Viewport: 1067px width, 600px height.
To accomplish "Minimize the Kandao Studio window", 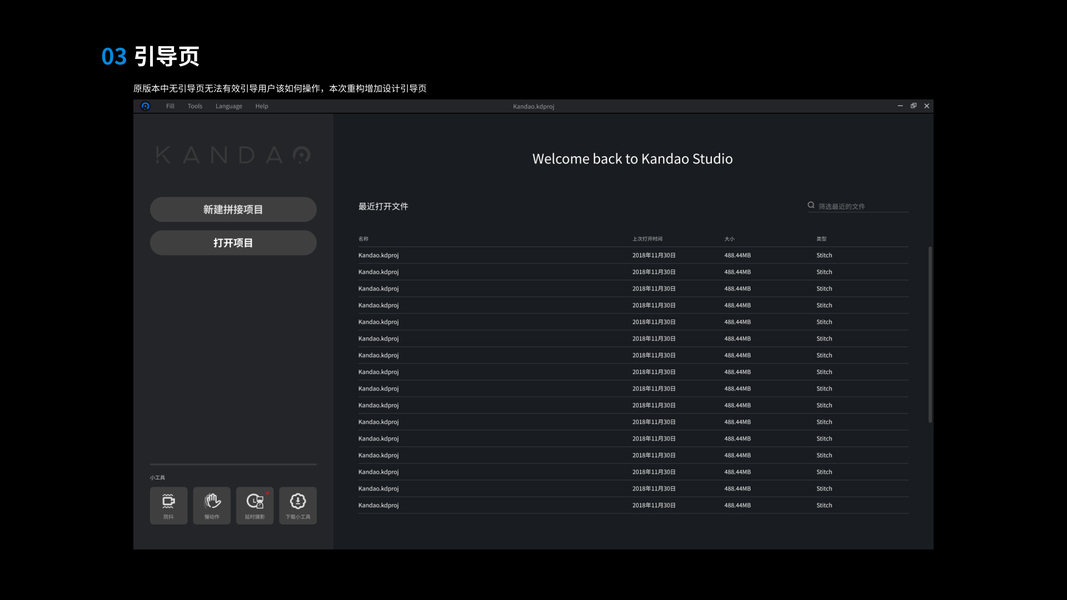I will [900, 106].
